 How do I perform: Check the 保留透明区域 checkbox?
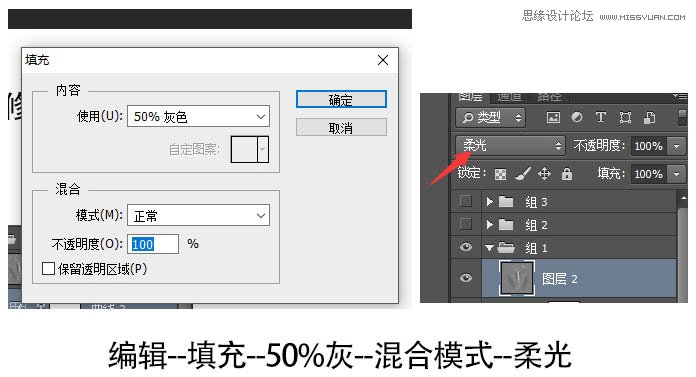[48, 269]
